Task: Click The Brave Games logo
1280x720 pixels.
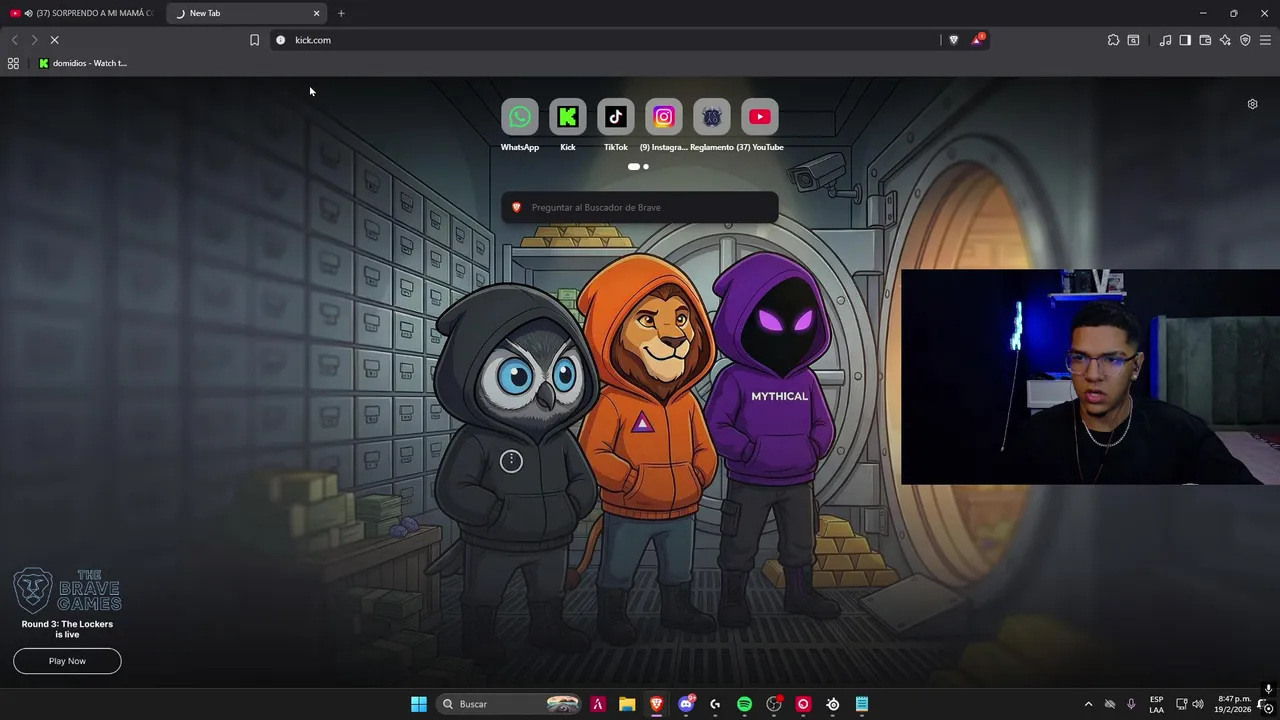Action: click(x=67, y=590)
